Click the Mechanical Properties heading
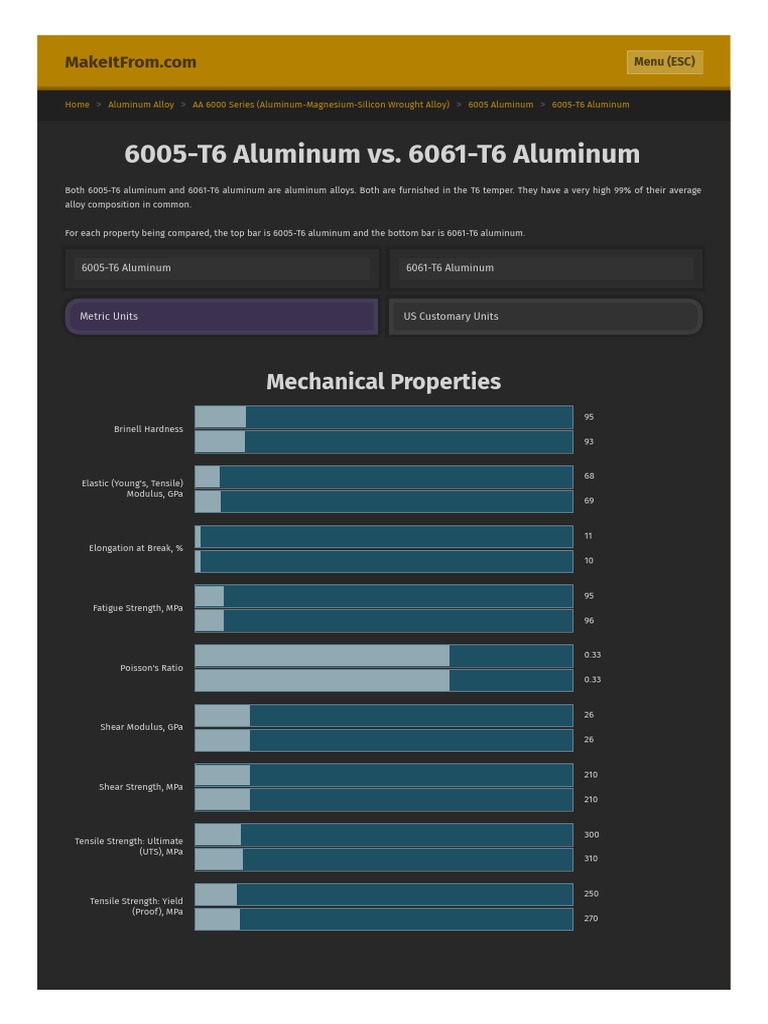This screenshot has width=768, height=1024. click(x=383, y=381)
